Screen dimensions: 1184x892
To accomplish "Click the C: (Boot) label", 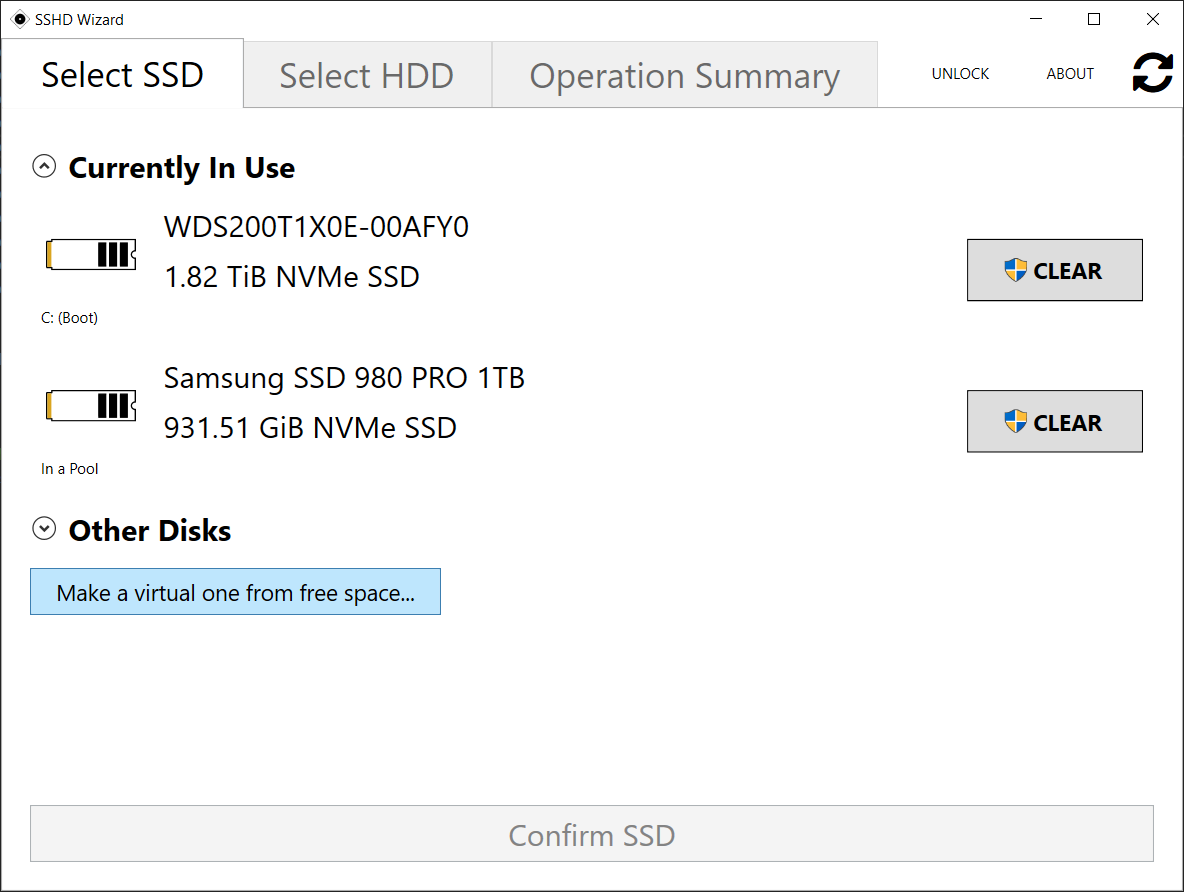I will pos(69,318).
